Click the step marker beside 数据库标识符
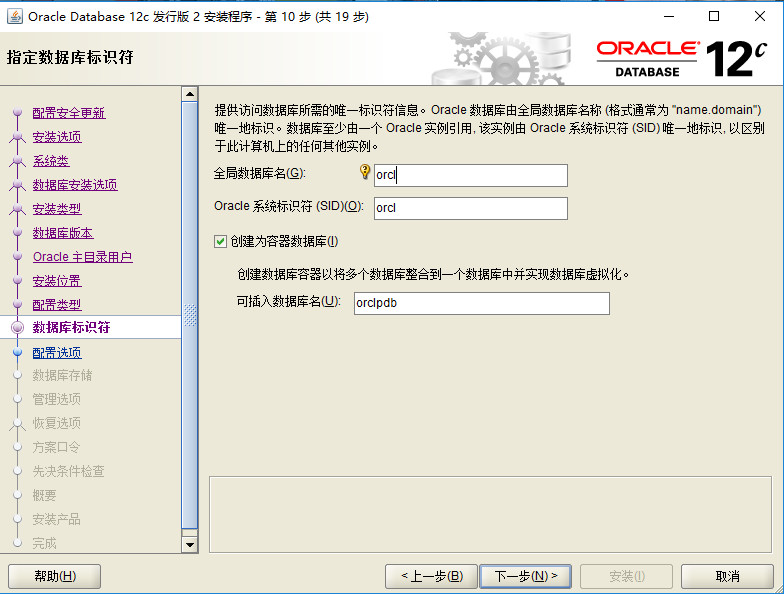The height and width of the screenshot is (594, 784). pyautogui.click(x=18, y=328)
